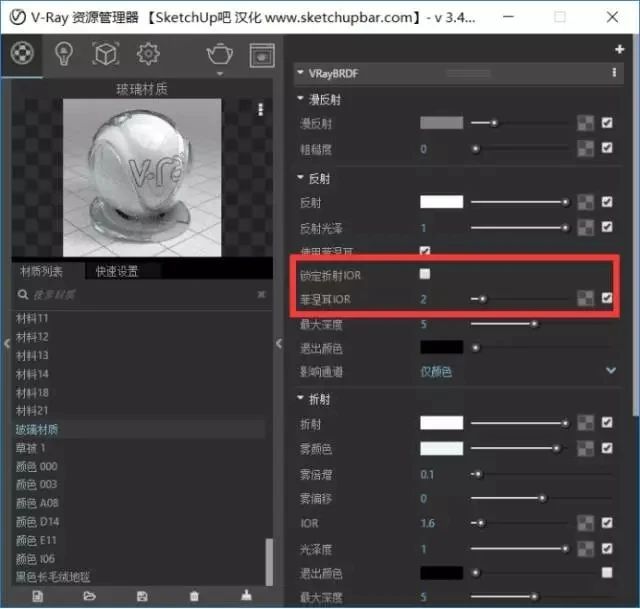This screenshot has width=640, height=609.
Task: Open refraction glossiness texture slot
Action: (585, 549)
